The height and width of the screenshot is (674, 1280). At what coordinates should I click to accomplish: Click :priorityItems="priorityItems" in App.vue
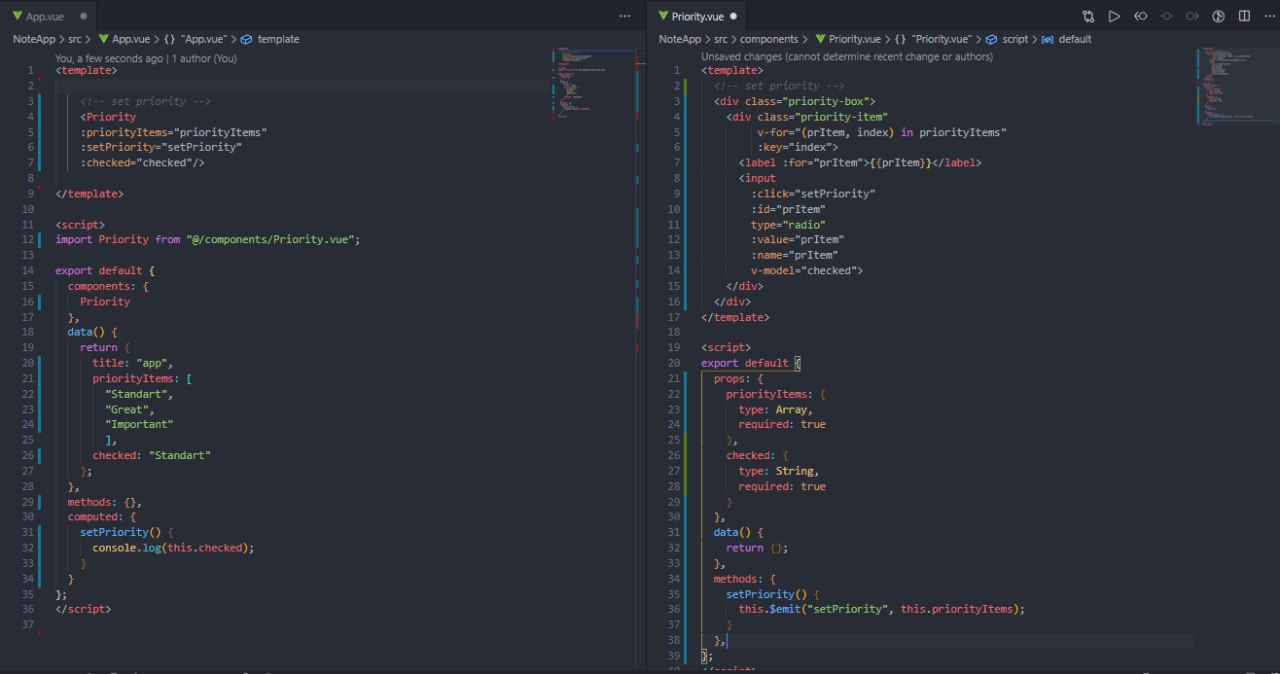[x=174, y=132]
